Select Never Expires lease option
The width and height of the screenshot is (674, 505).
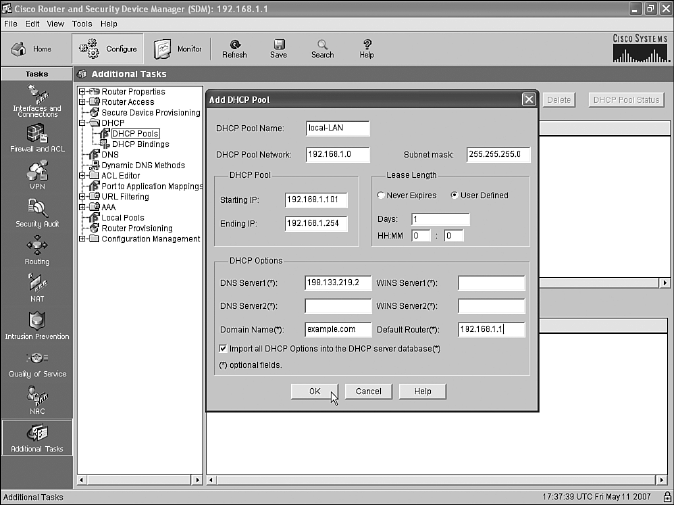(380, 195)
